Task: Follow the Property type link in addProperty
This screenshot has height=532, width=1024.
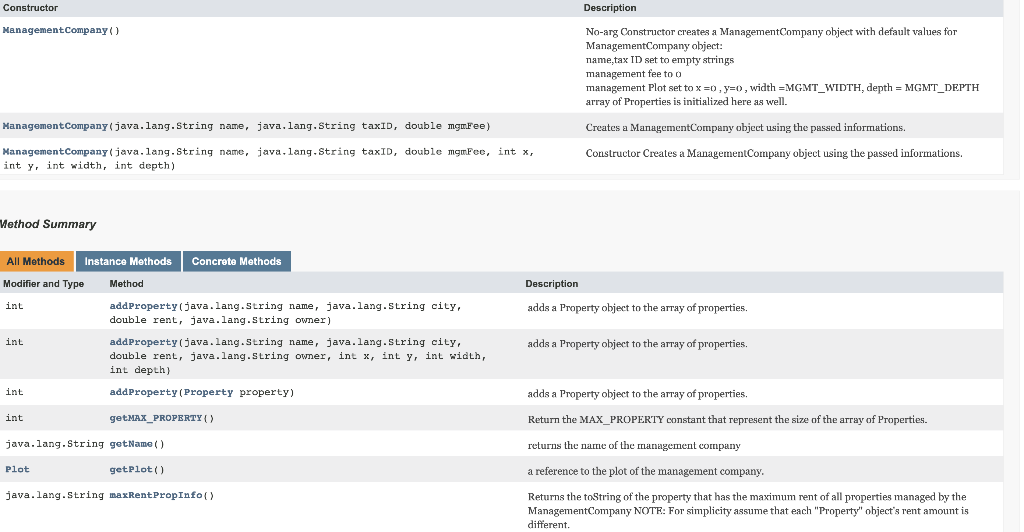Action: coord(208,392)
